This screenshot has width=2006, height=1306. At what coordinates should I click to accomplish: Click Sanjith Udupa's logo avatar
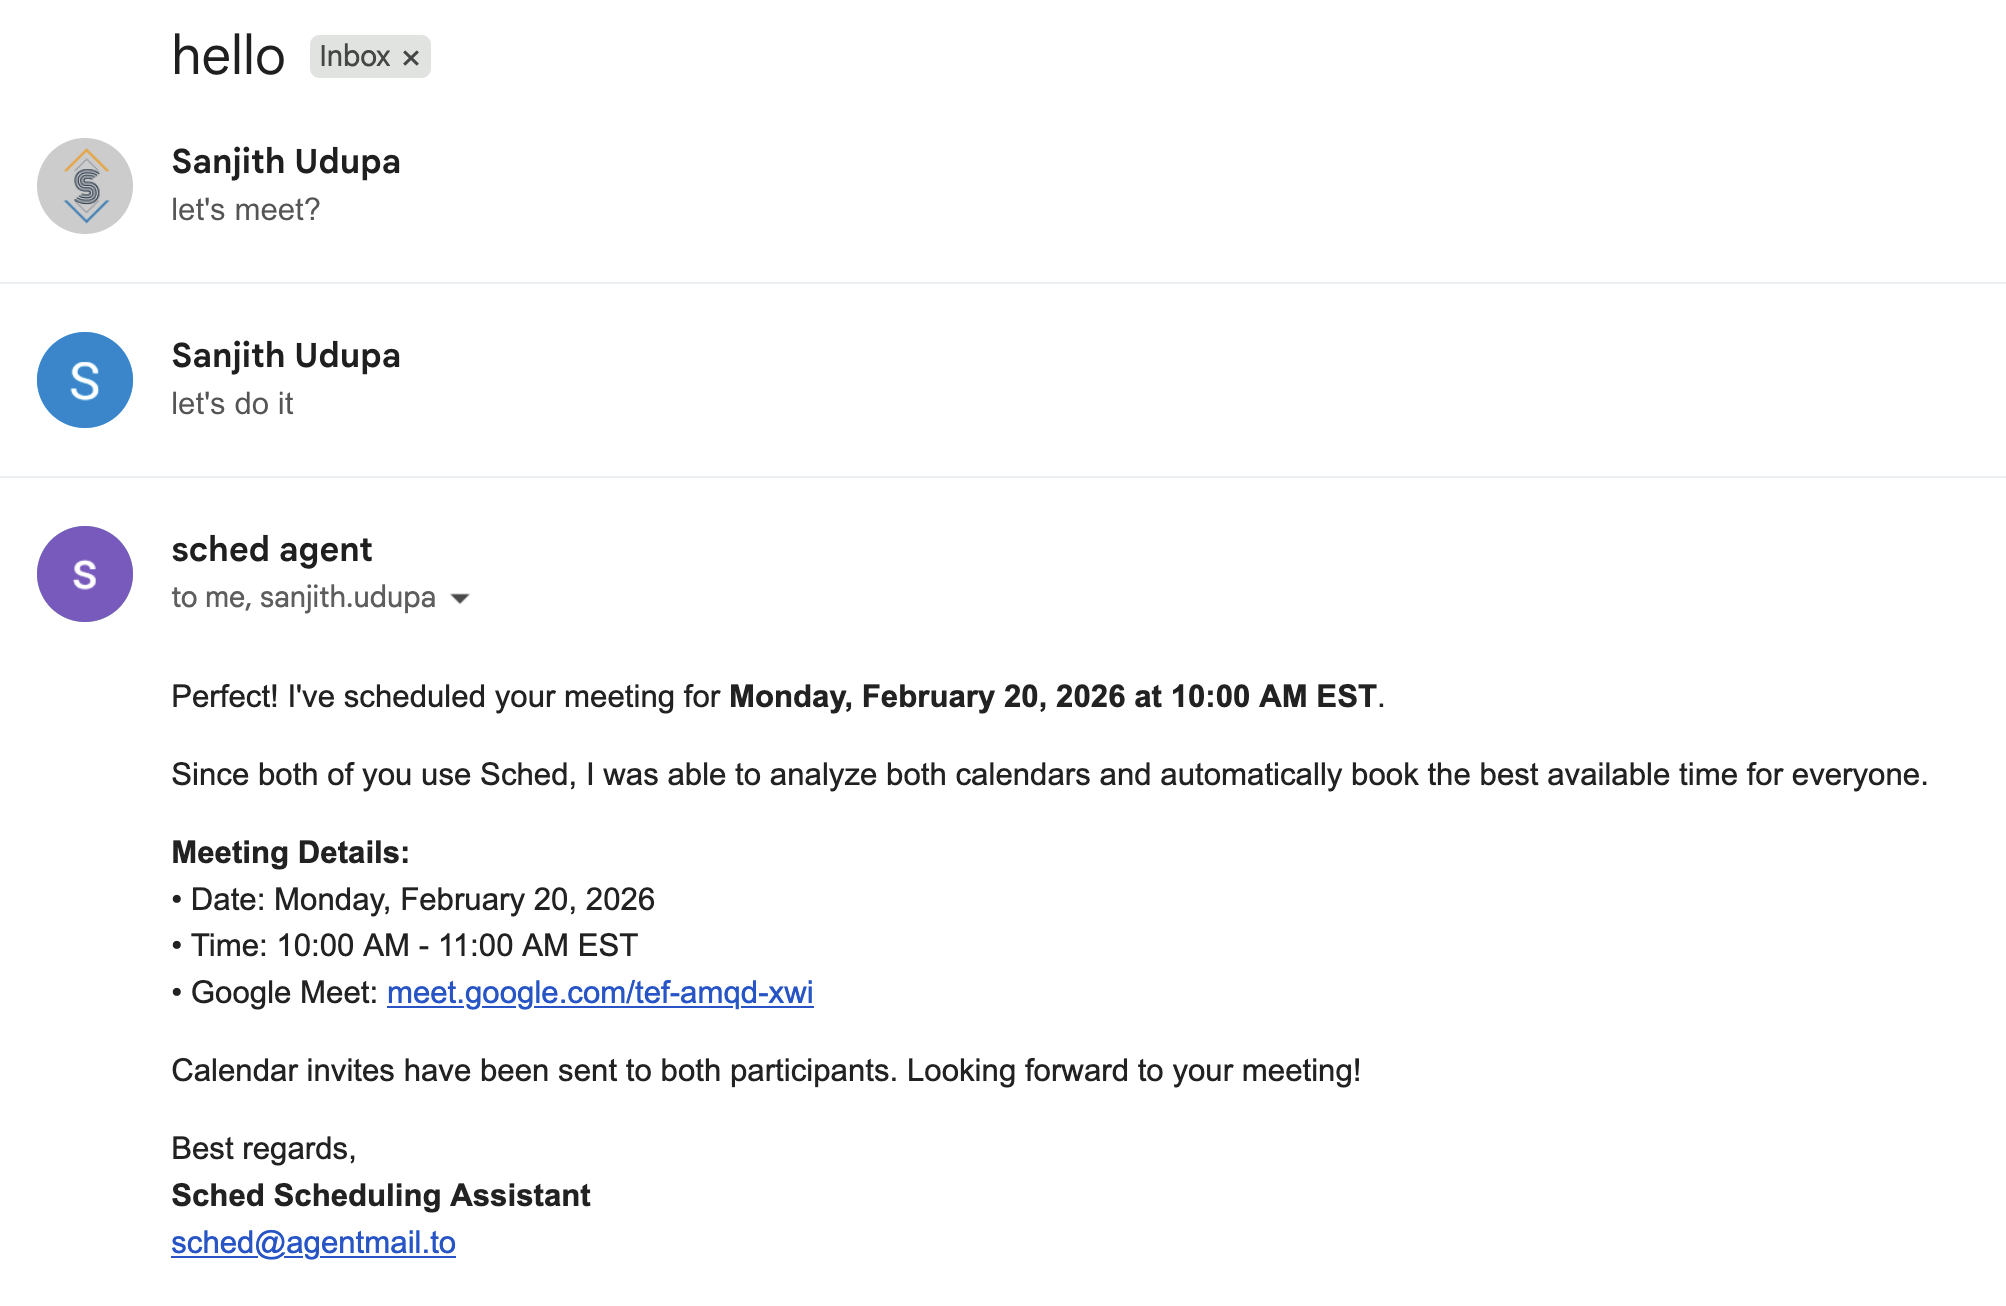point(85,186)
